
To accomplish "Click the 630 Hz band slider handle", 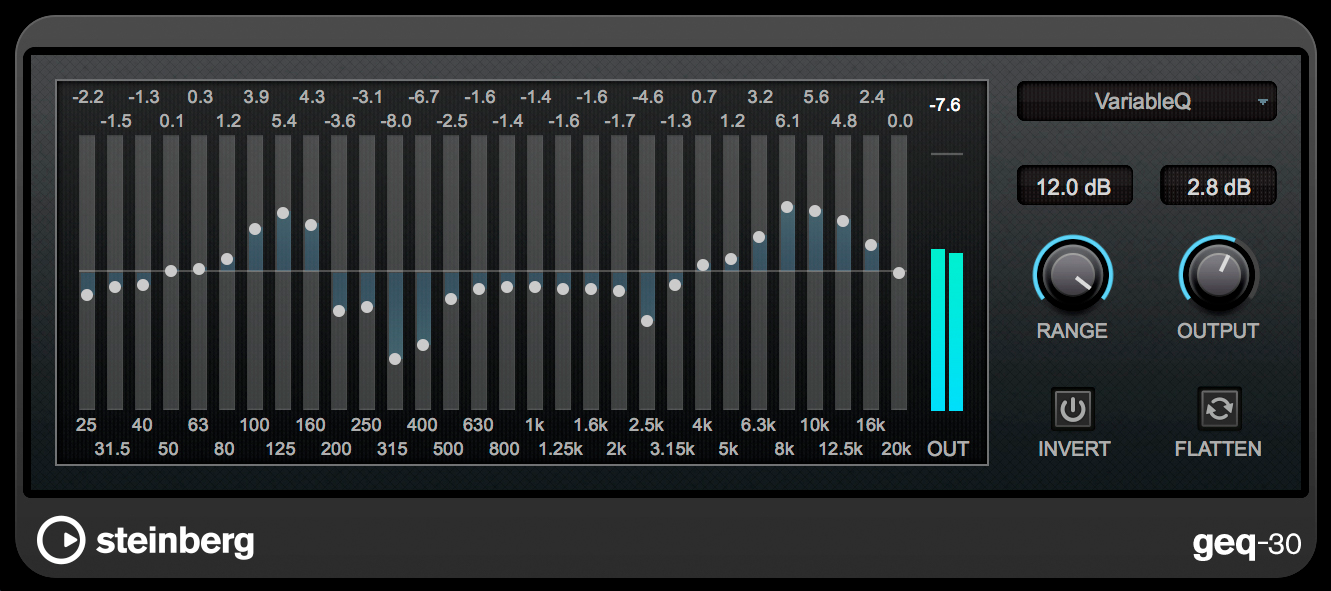I will click(479, 289).
